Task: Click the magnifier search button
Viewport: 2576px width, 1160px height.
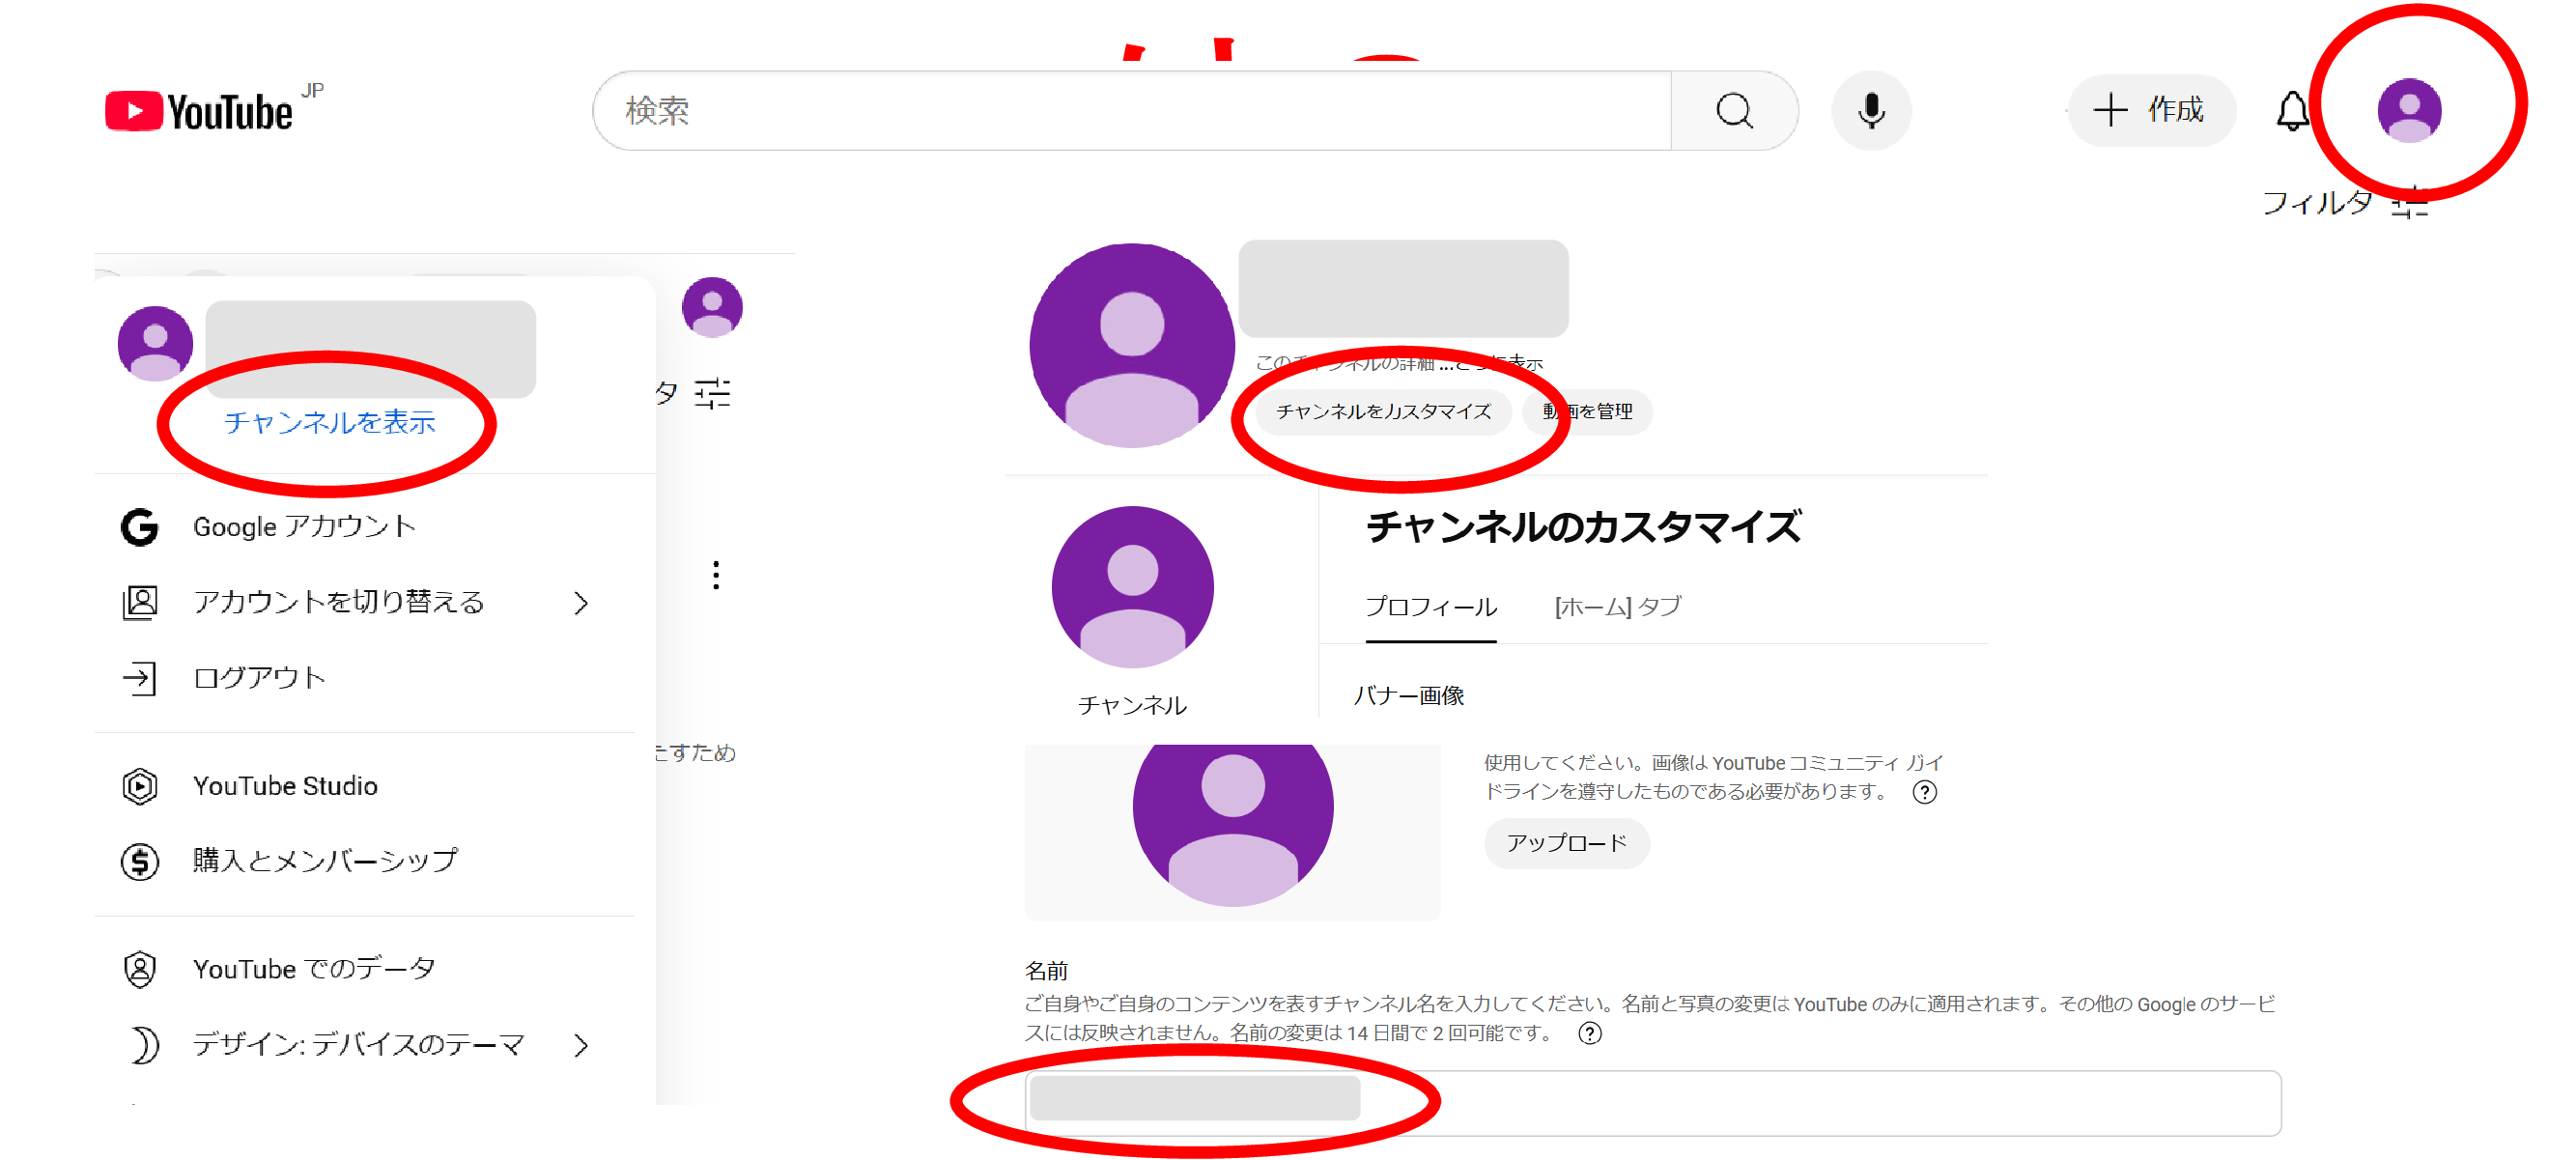Action: pos(1733,110)
